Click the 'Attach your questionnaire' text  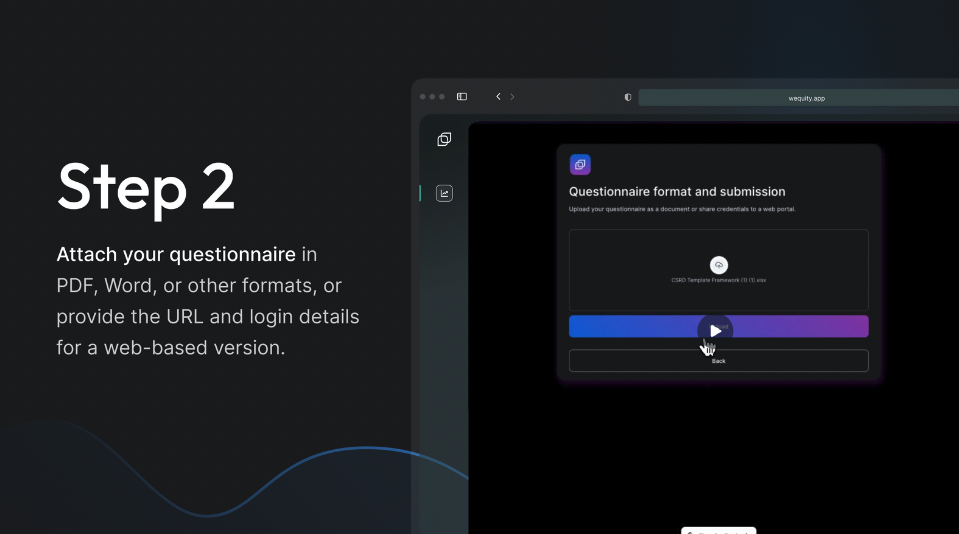coord(176,254)
